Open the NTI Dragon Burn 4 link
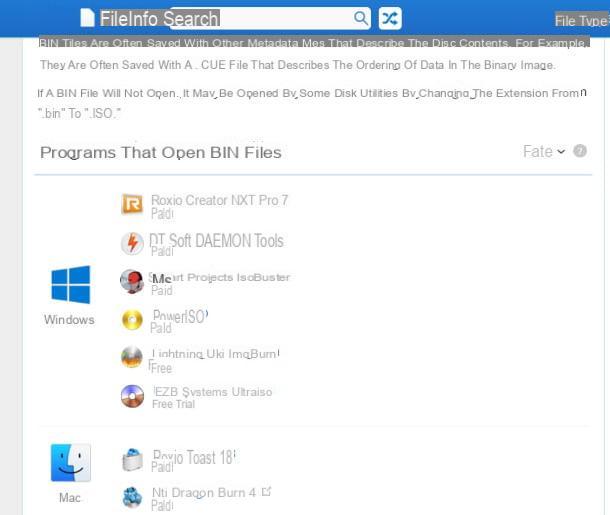This screenshot has width=610, height=515. [204, 492]
